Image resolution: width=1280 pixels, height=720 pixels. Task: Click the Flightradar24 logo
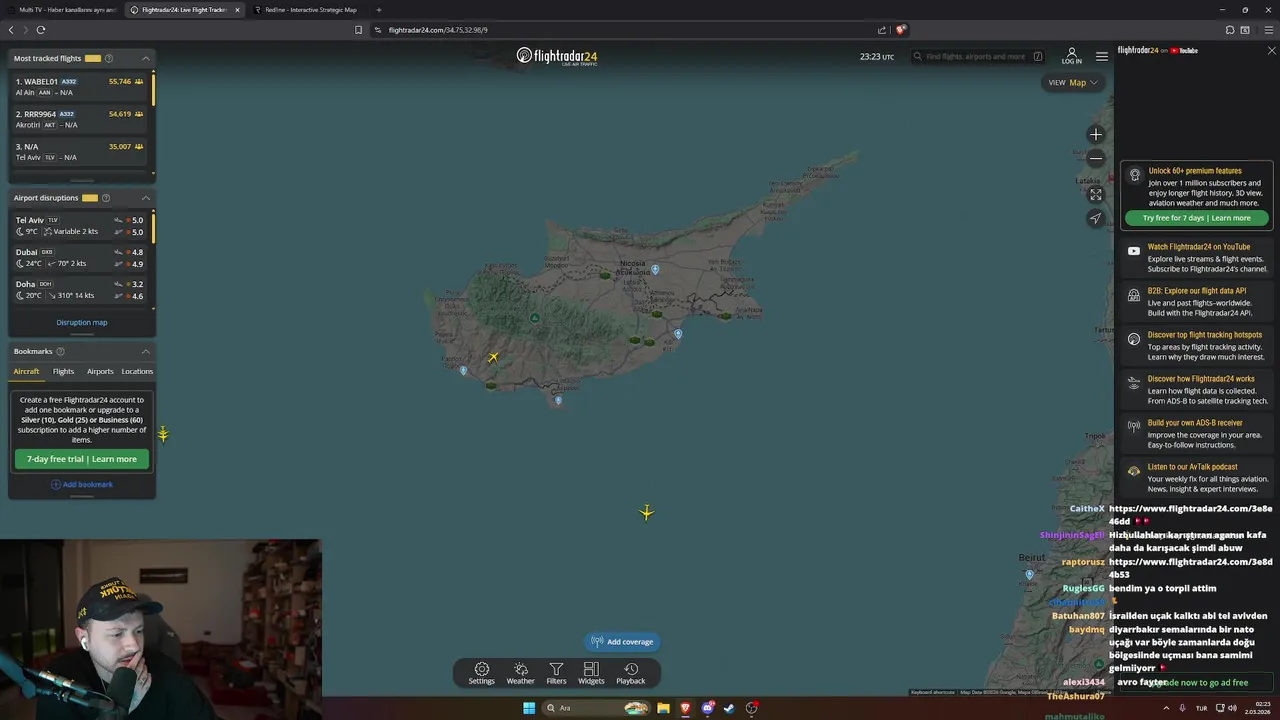coord(557,56)
